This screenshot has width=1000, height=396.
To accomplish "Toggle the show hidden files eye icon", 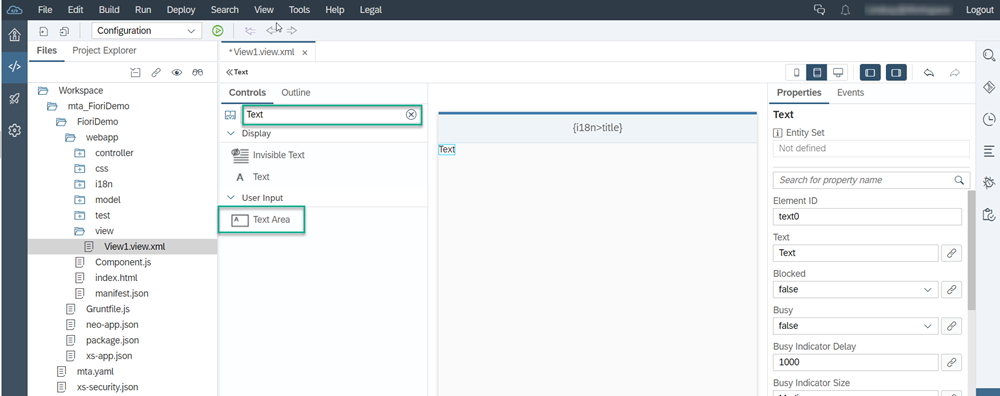I will point(177,73).
